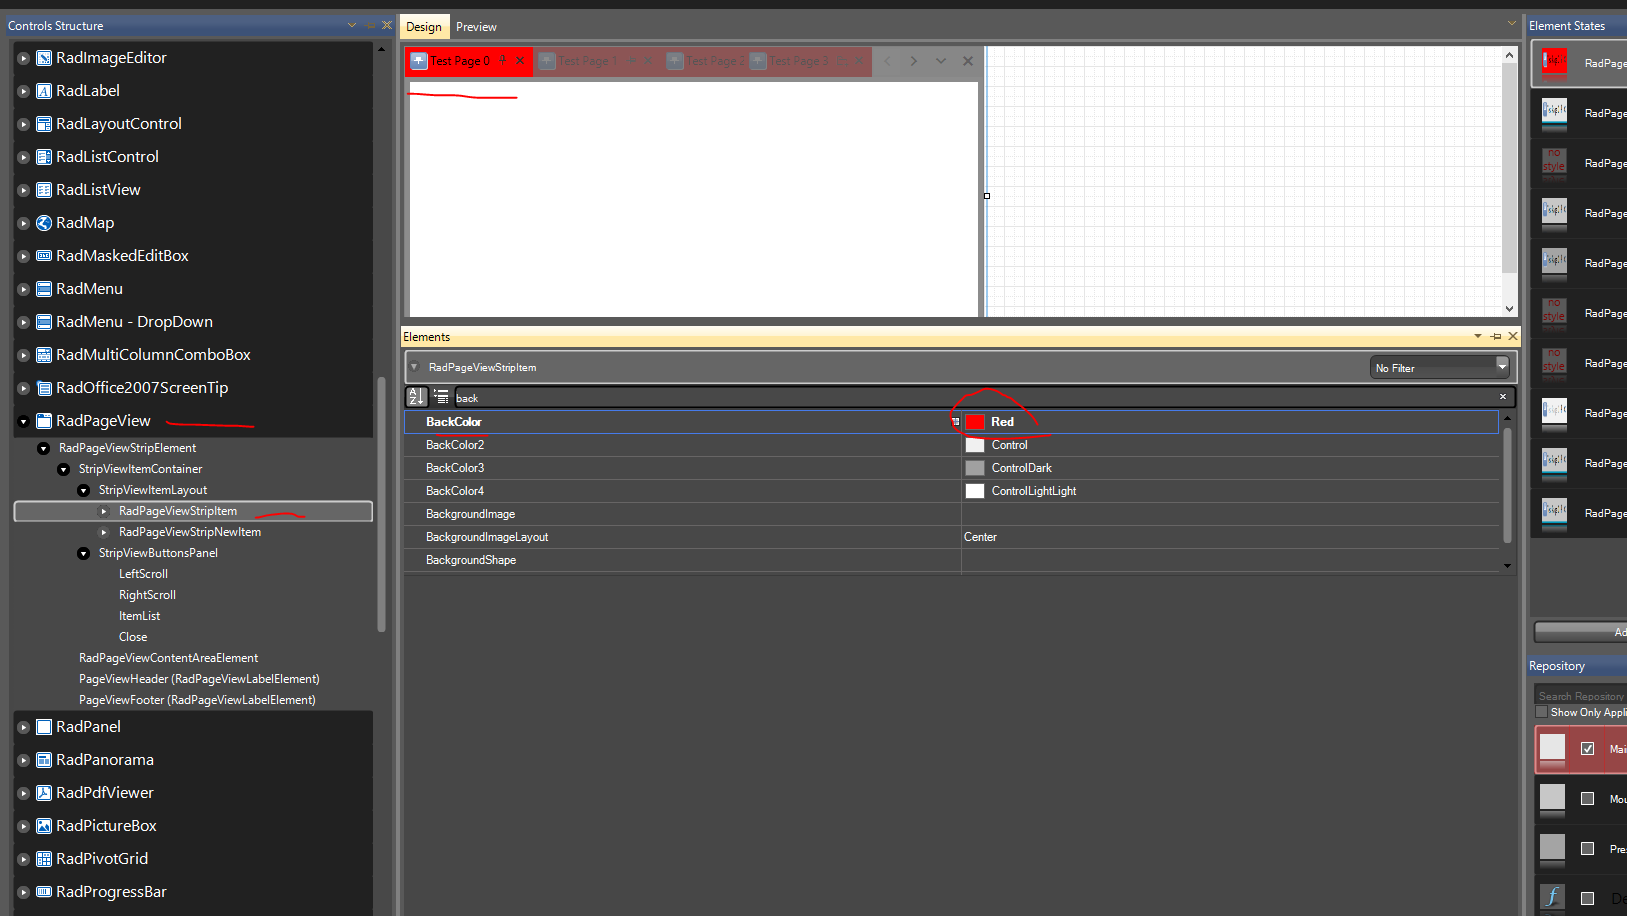Expand the RadPageViewStripItem node
Image resolution: width=1627 pixels, height=916 pixels.
pos(103,511)
